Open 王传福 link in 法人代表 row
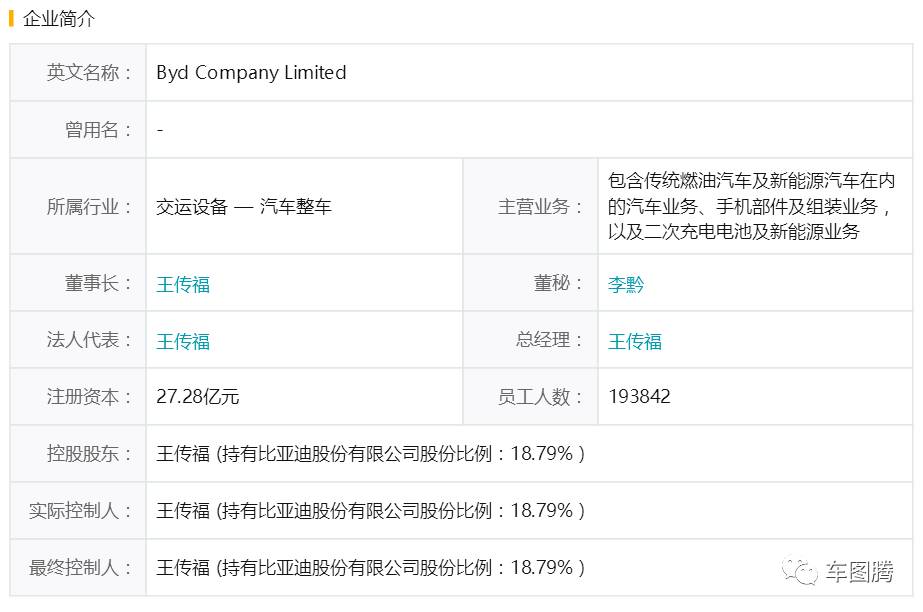Image resolution: width=923 pixels, height=612 pixels. (x=183, y=341)
